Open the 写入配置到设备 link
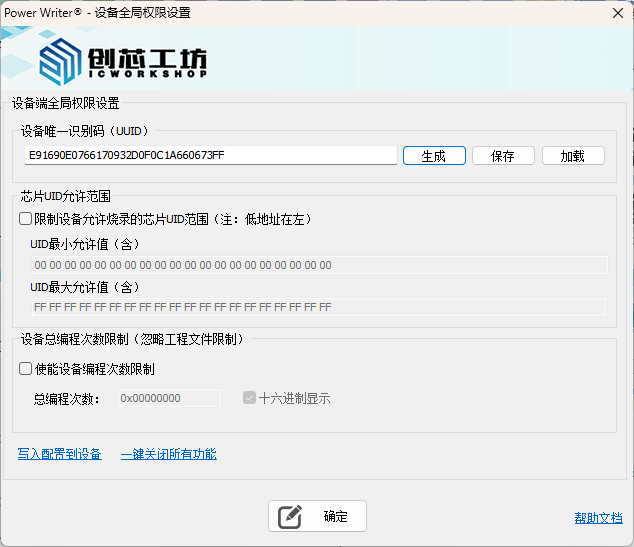Viewport: 634px width, 547px height. click(59, 454)
